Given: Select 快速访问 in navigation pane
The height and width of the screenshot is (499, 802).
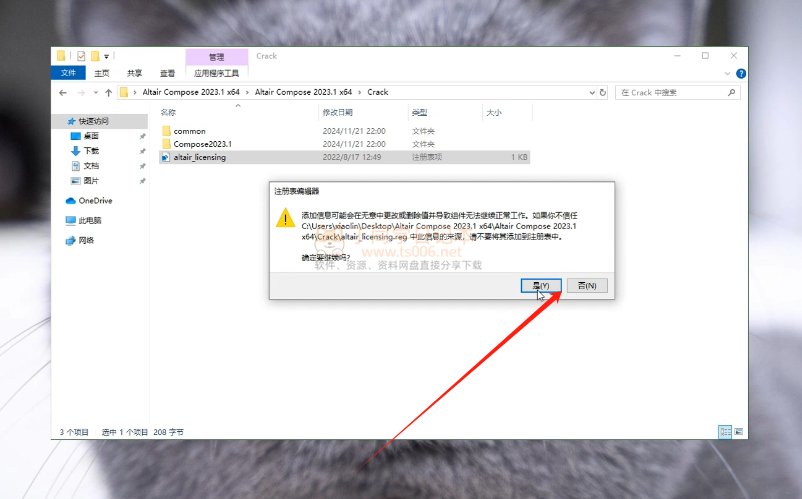Looking at the screenshot, I should pyautogui.click(x=93, y=121).
